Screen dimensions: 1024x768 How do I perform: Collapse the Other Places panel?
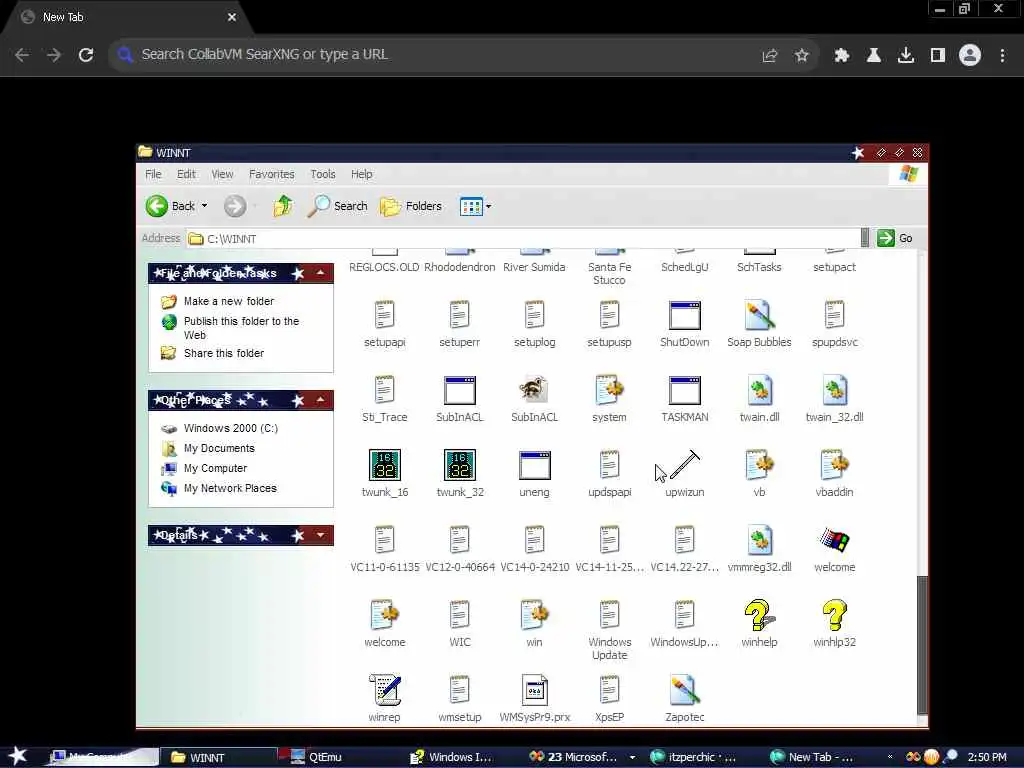[x=321, y=400]
